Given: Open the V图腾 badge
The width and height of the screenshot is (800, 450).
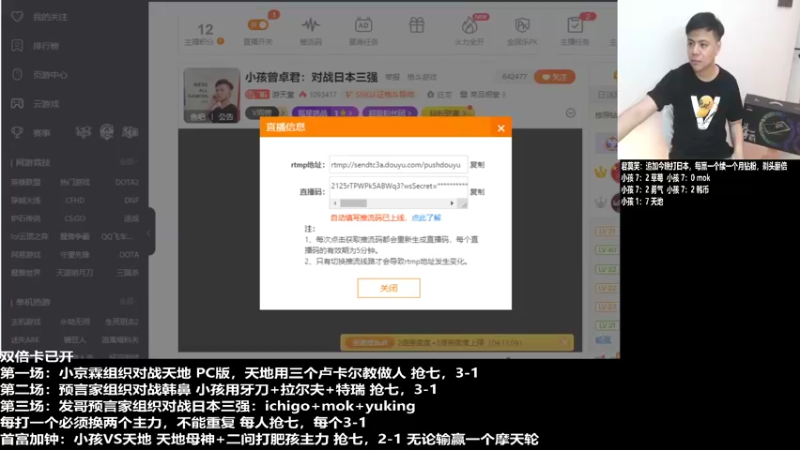Looking at the screenshot, I should [262, 112].
